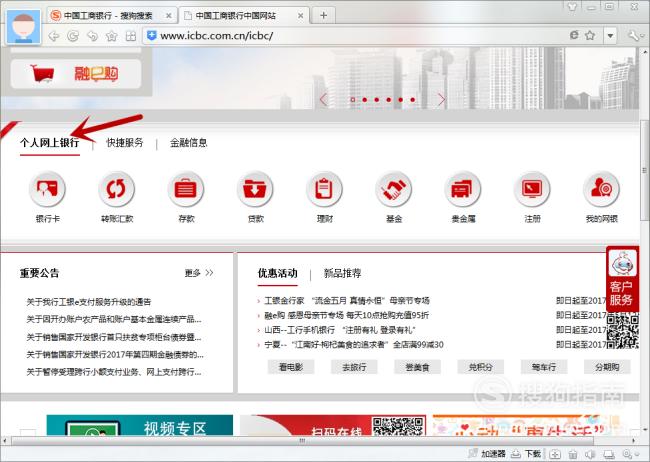Open the wrench tools menu icon

point(634,36)
